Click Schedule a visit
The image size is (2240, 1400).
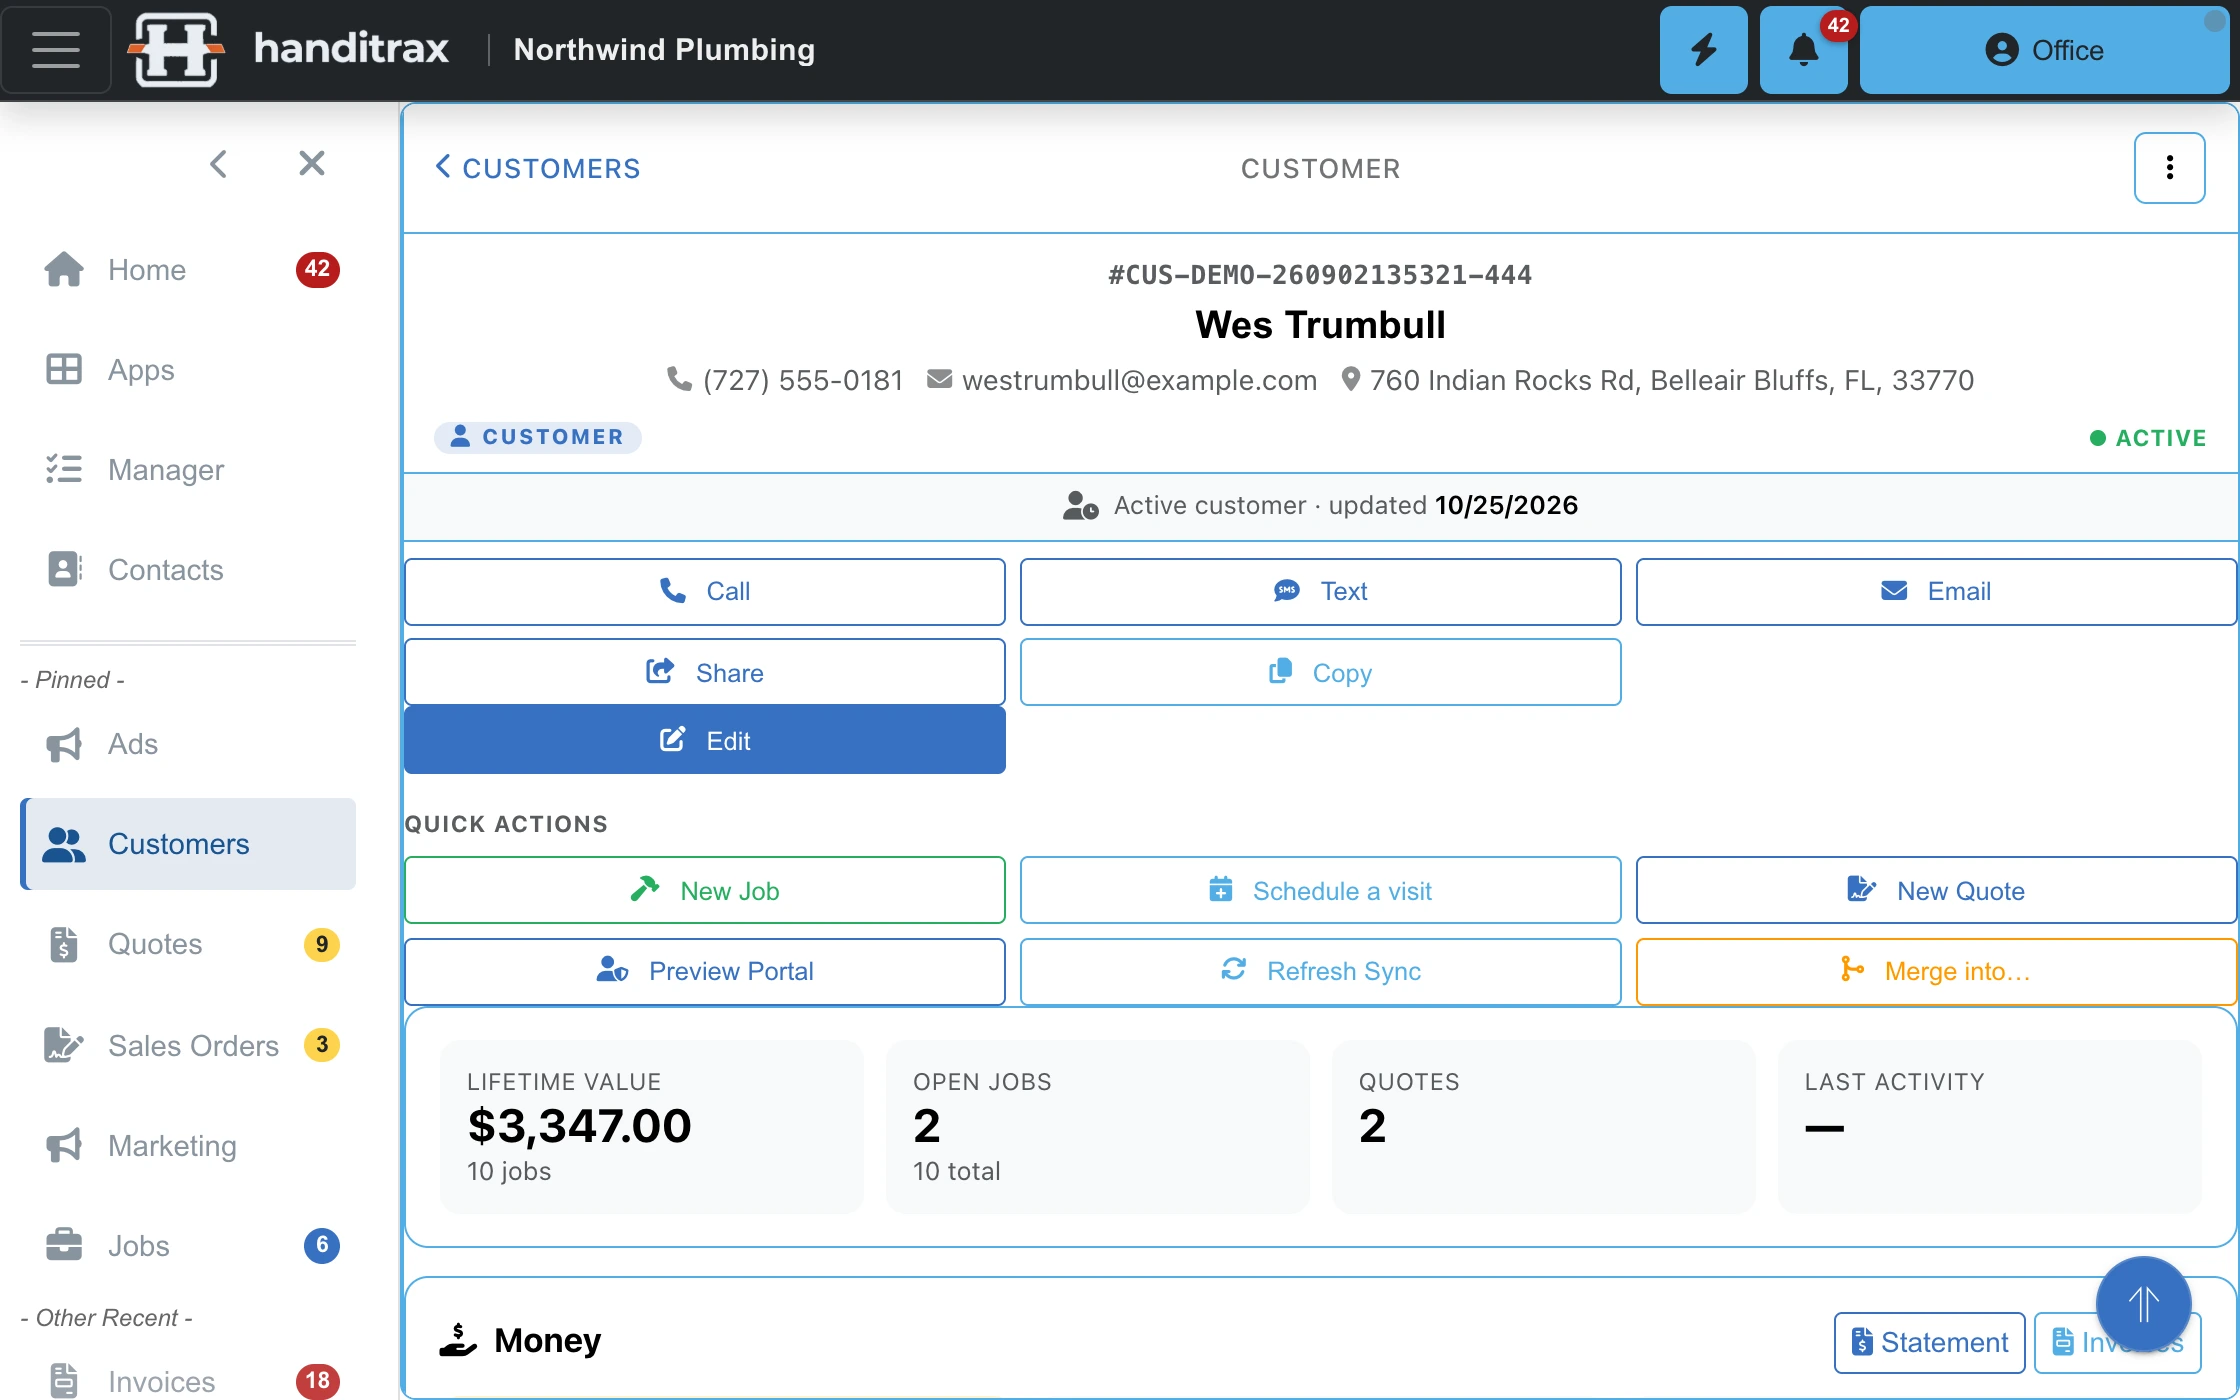pos(1320,890)
